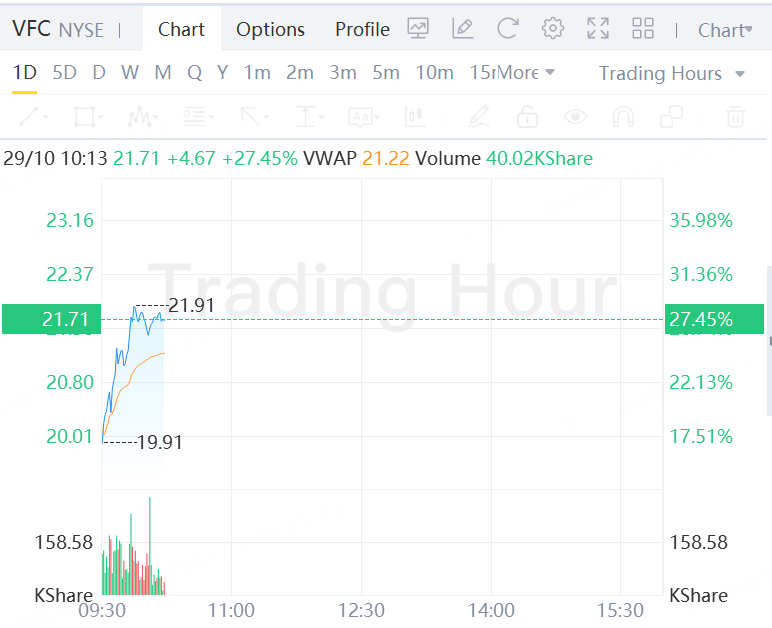Image resolution: width=772 pixels, height=628 pixels.
Task: Select the 5D timeframe
Action: pos(64,73)
